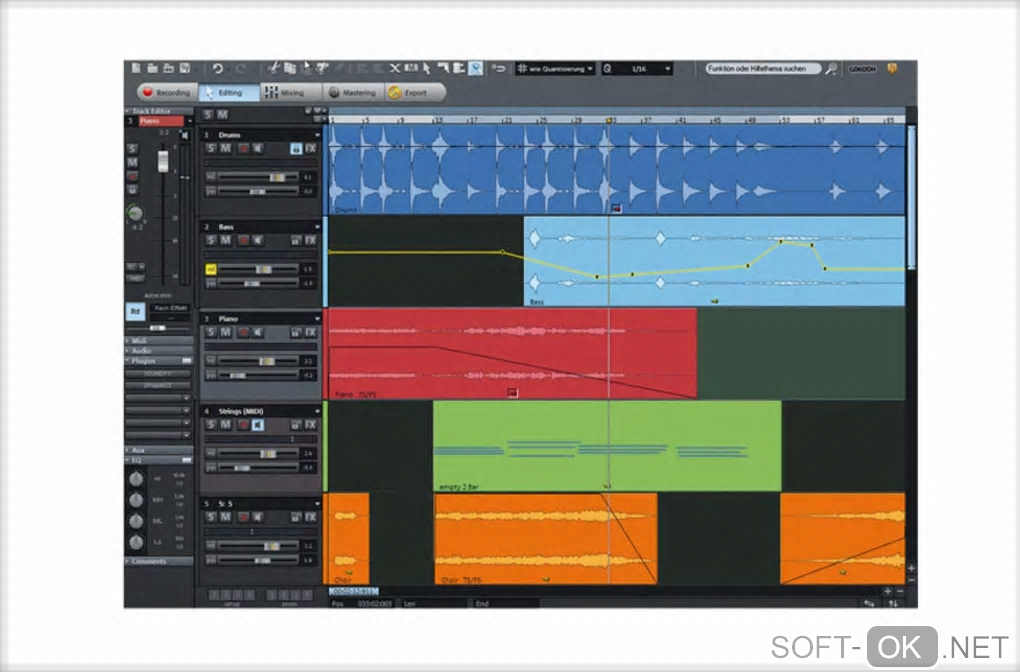Click the red object marker on Piano clip
The height and width of the screenshot is (672, 1020).
click(513, 392)
